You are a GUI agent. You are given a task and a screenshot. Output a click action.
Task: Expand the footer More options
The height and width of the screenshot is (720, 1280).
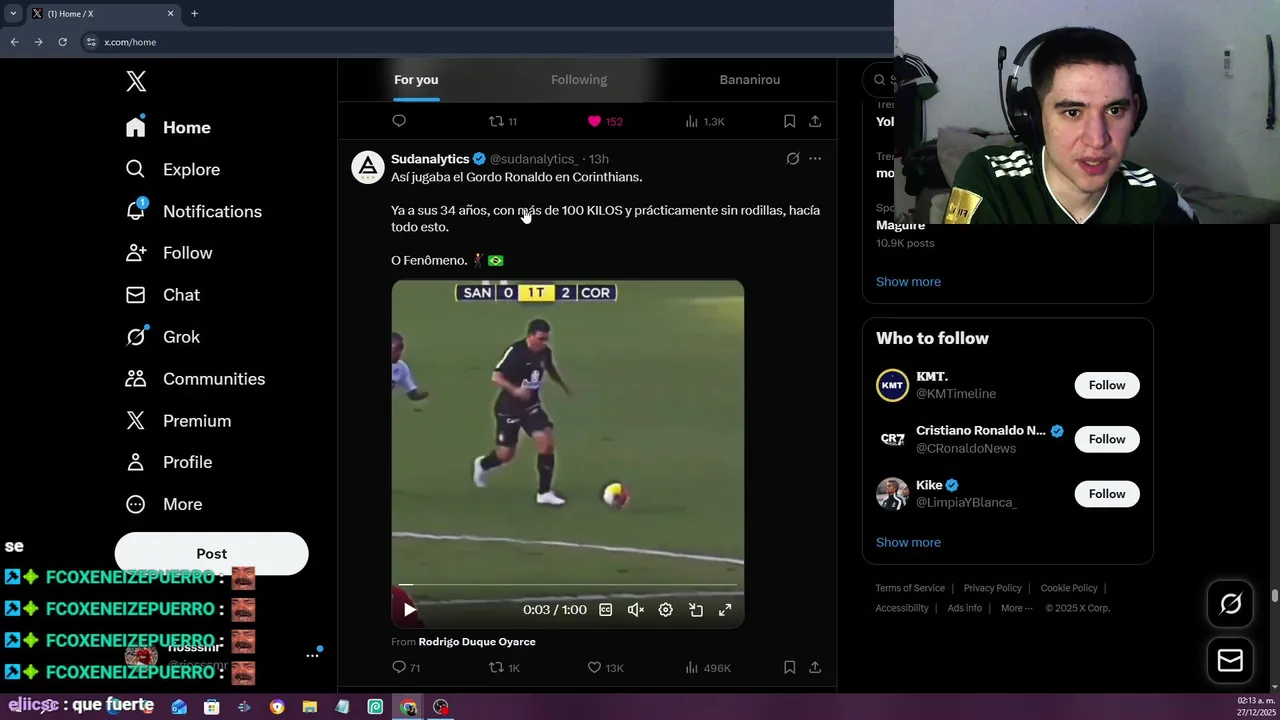[x=1016, y=608]
